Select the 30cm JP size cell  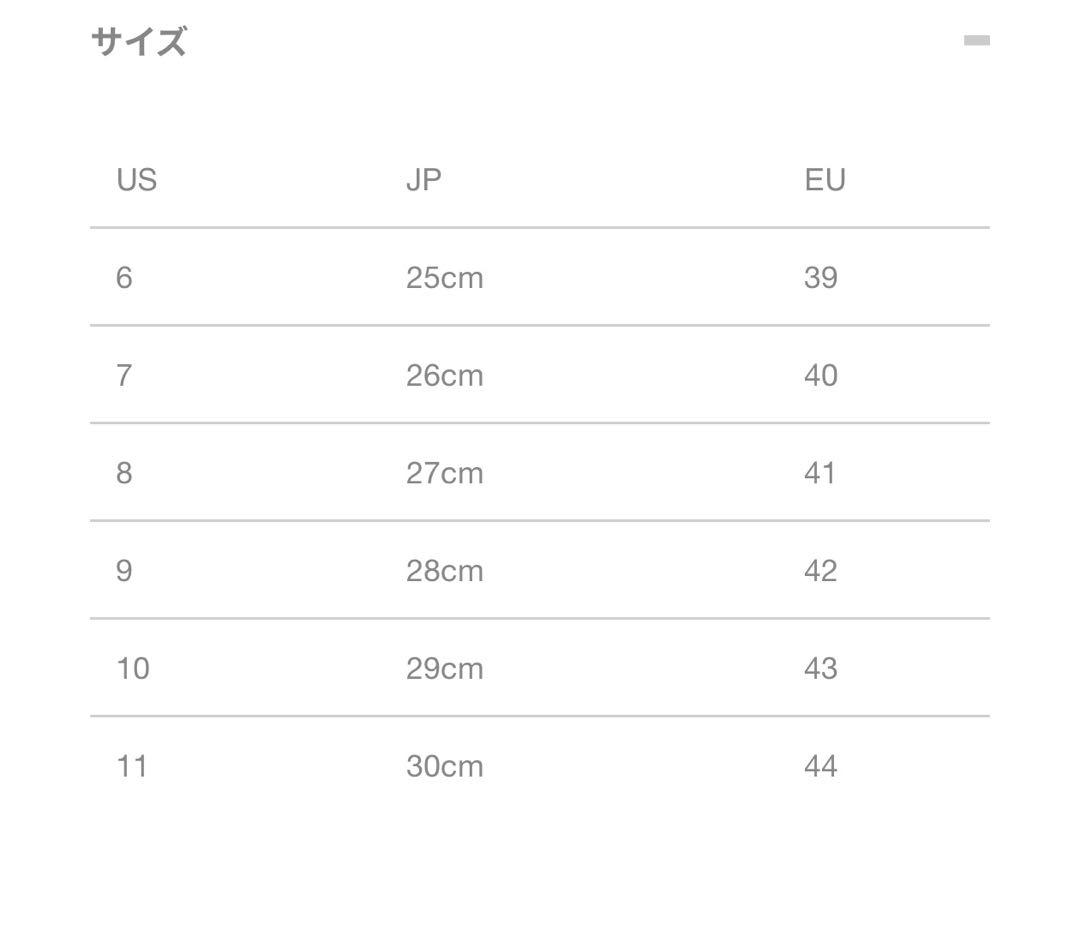(444, 766)
